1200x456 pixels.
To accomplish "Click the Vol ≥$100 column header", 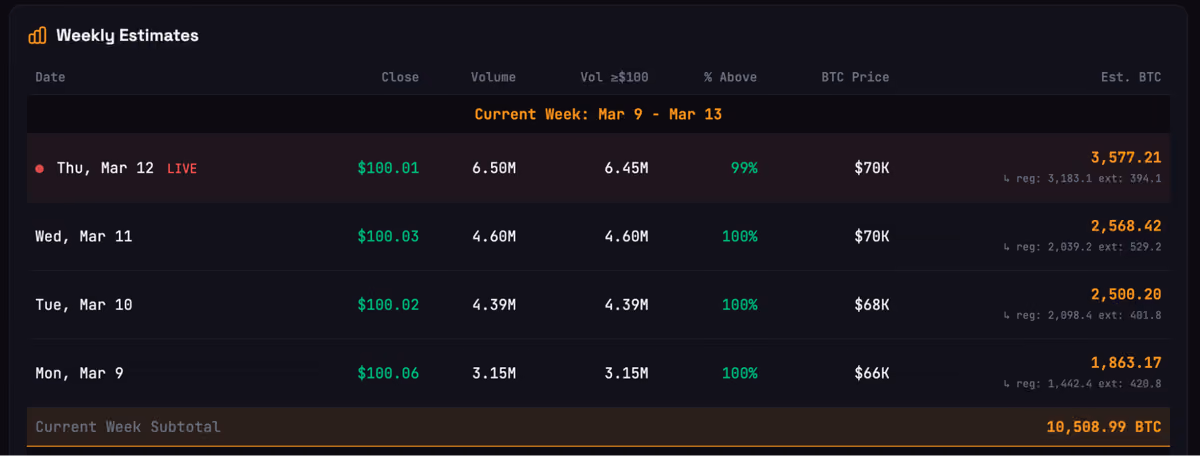I will pos(614,77).
